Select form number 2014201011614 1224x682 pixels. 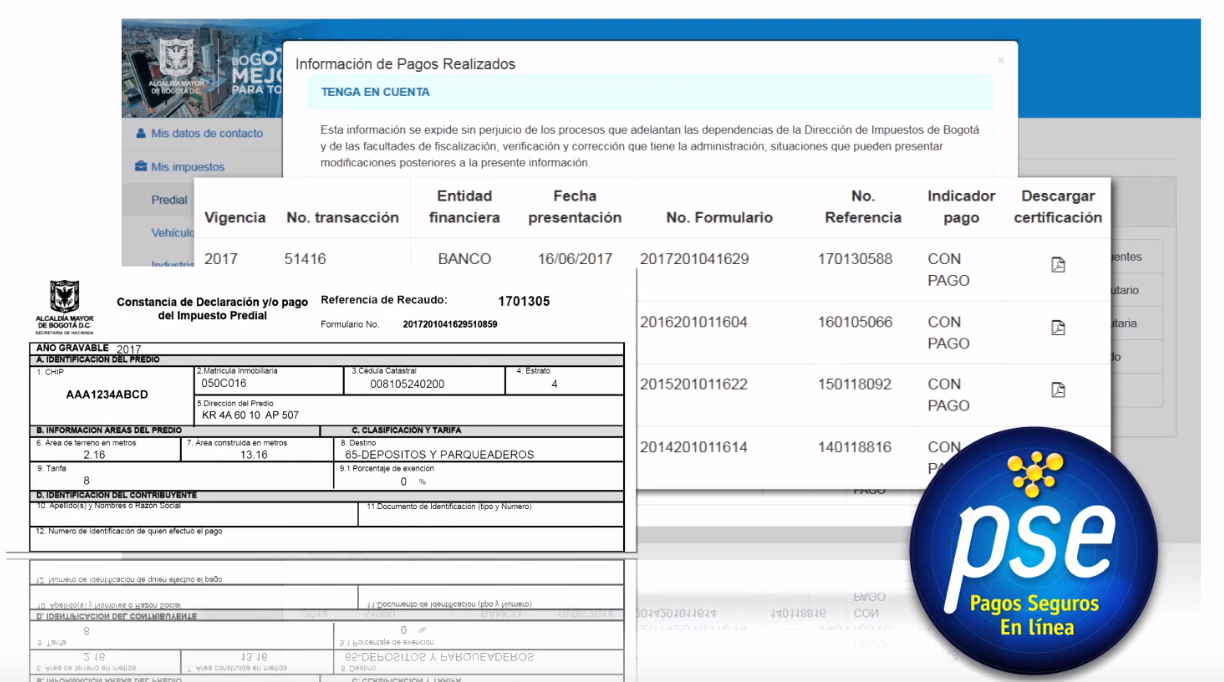pos(694,447)
